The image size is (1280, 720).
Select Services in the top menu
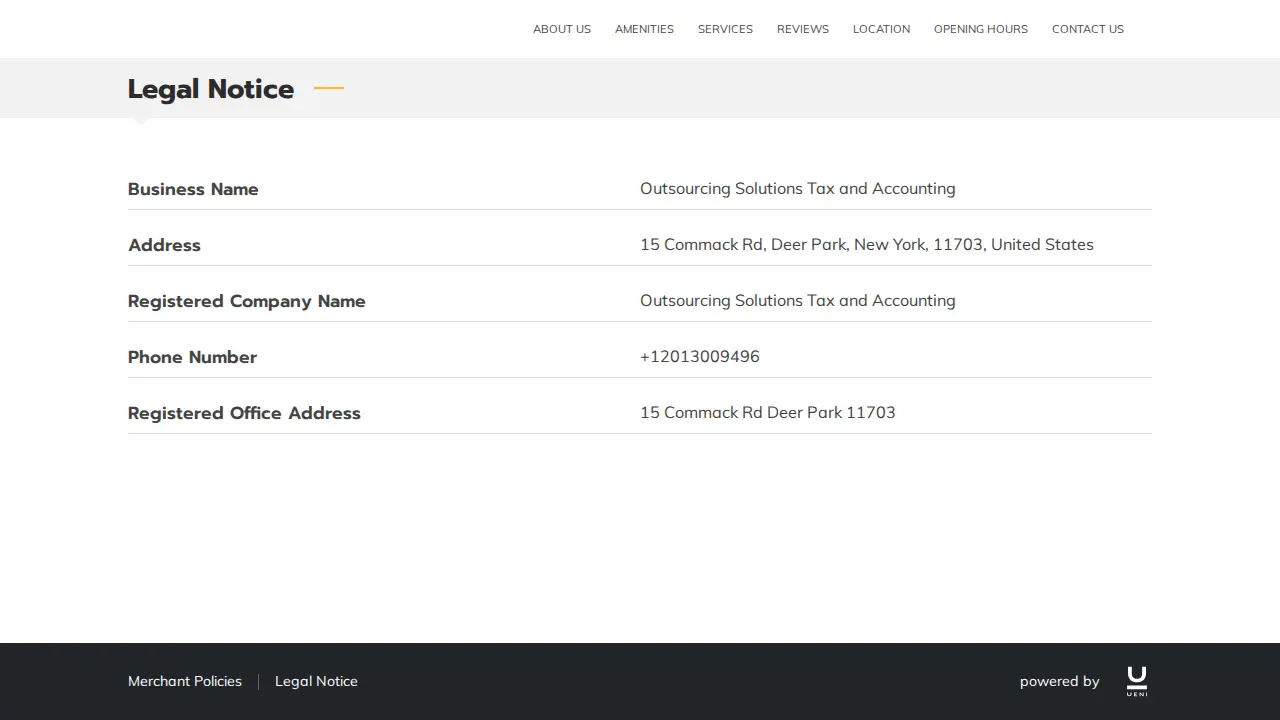click(725, 29)
